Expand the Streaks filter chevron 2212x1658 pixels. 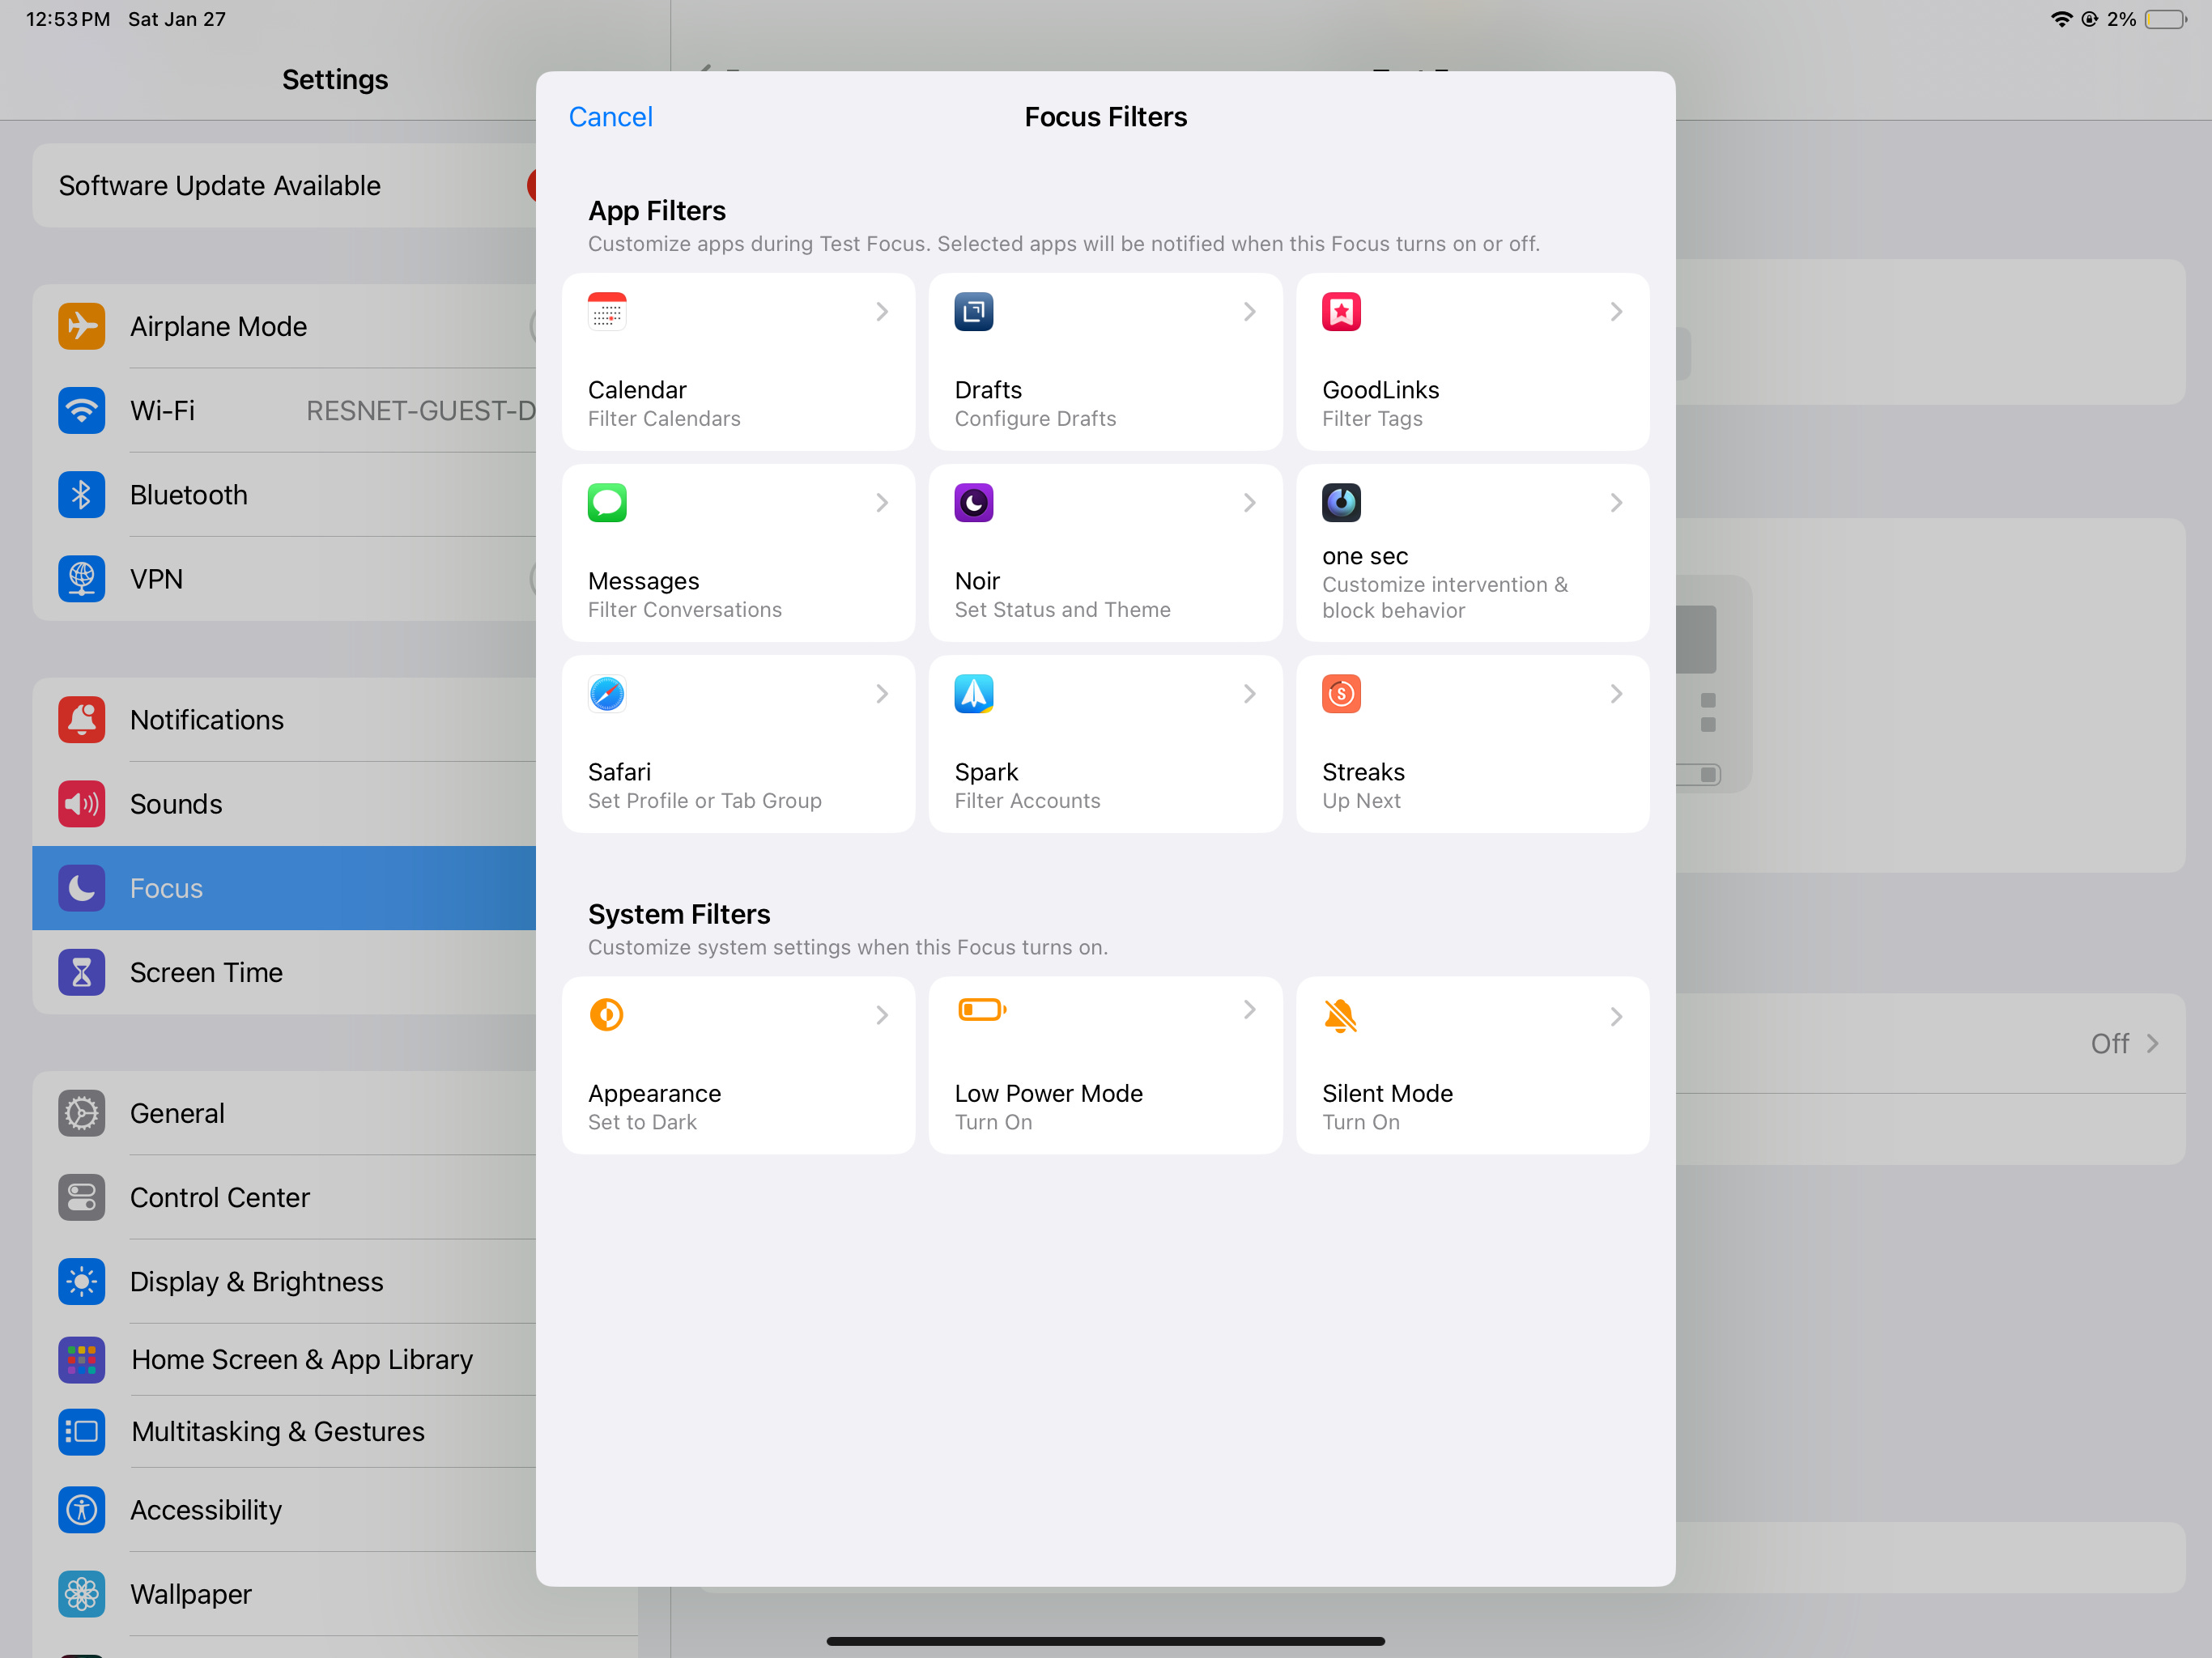click(x=1616, y=694)
